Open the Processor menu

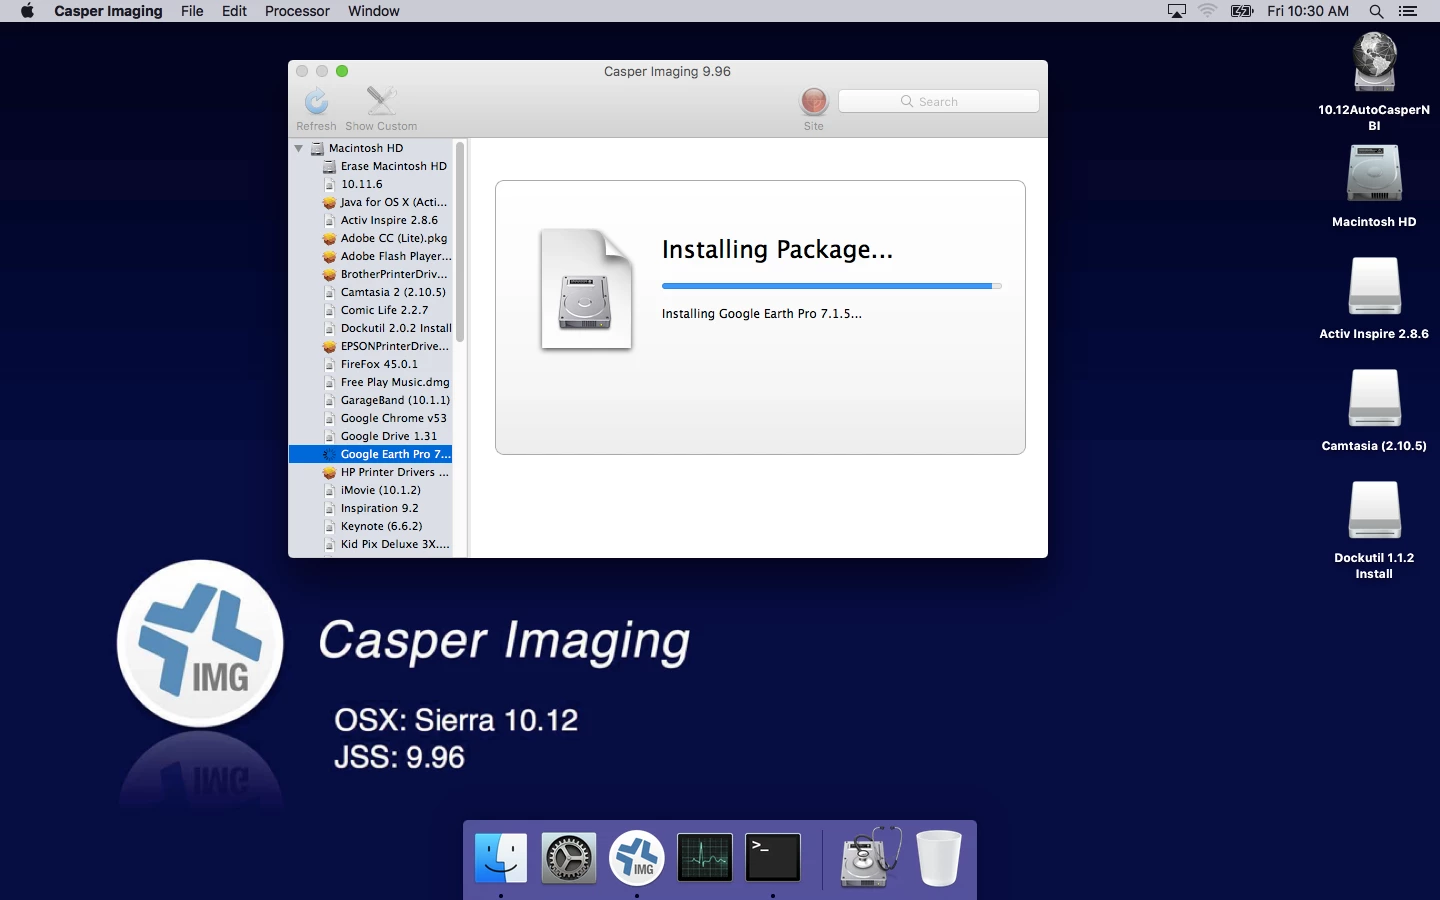coord(297,11)
